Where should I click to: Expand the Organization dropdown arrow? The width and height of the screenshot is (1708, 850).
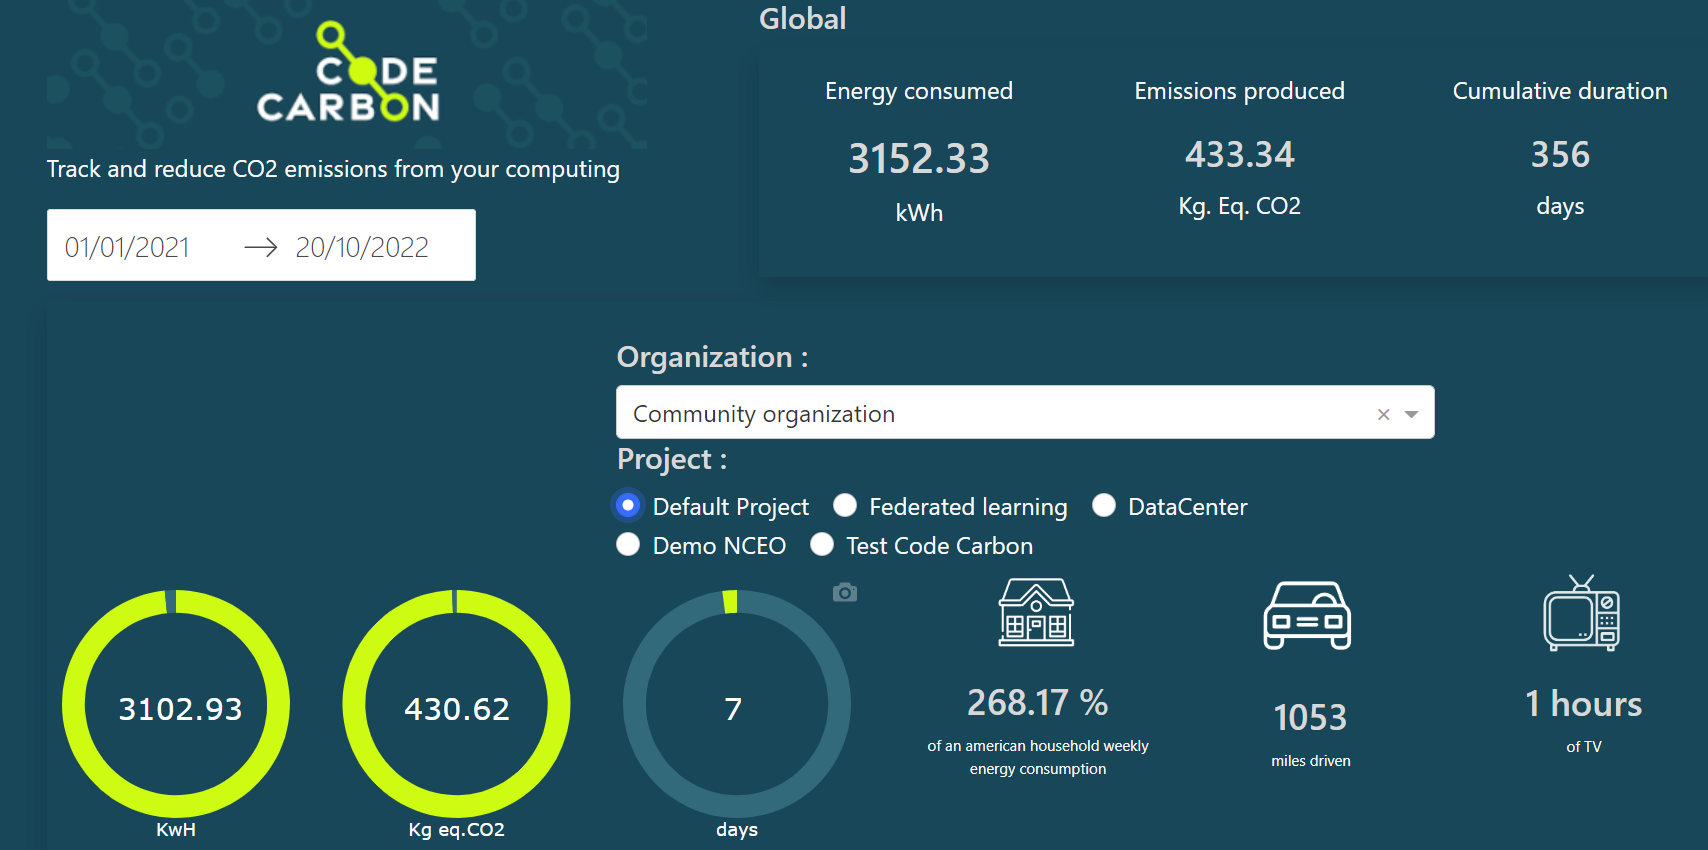point(1411,414)
